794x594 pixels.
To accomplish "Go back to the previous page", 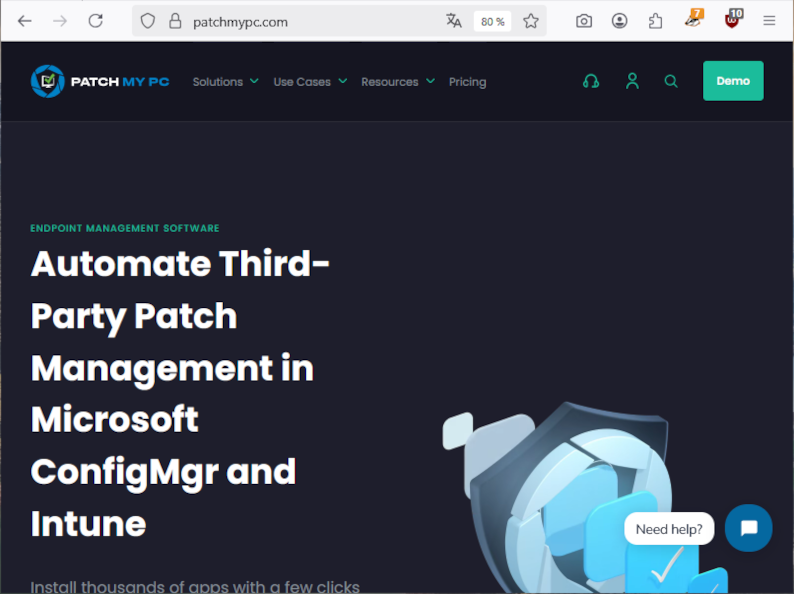I will (24, 21).
